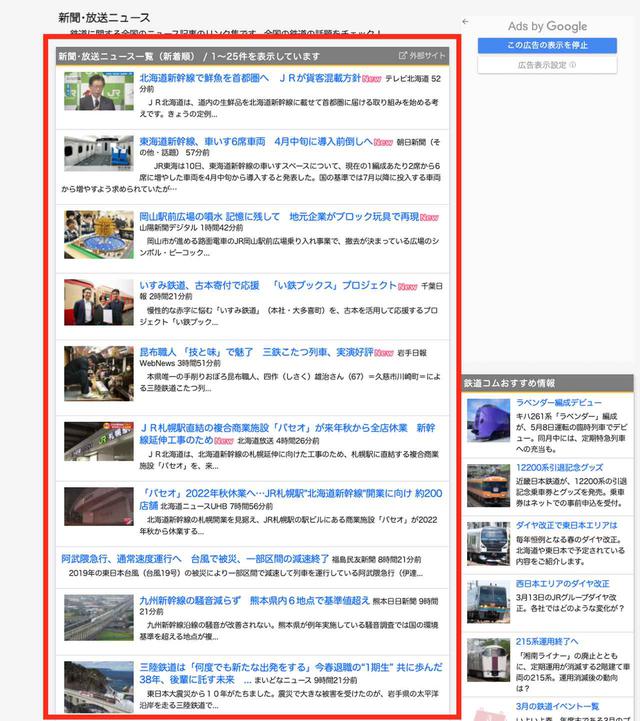Viewport: 640px width, 721px height.
Task: Open ラベンダー編成デビュー recommended link
Action: point(559,403)
